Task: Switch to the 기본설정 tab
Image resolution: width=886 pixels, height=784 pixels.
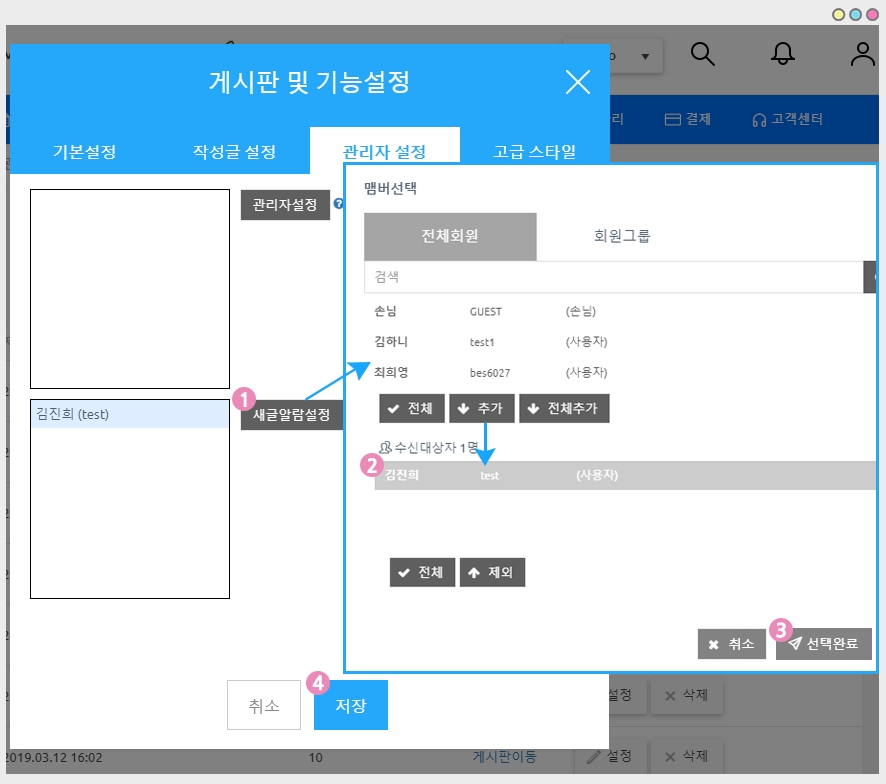Action: pos(84,152)
